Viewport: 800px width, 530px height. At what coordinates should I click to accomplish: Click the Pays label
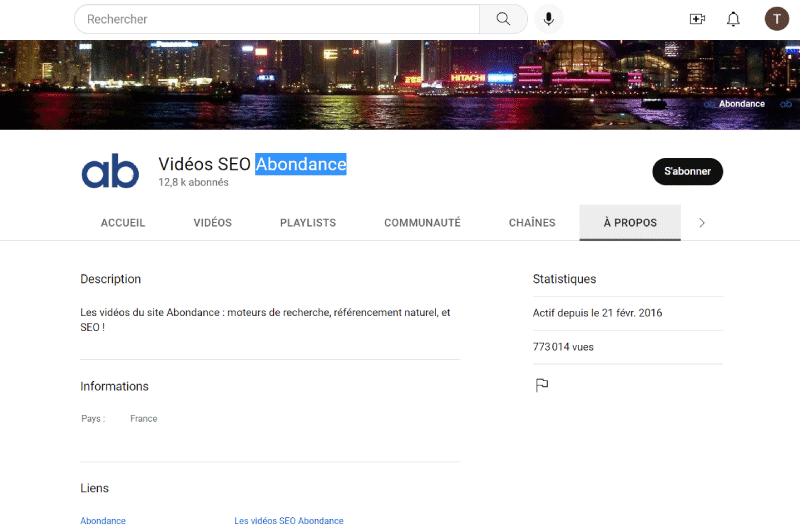(93, 419)
